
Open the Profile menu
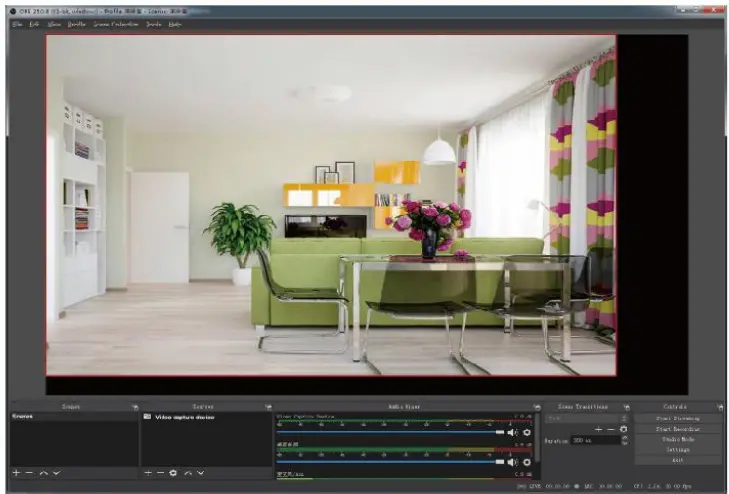(x=77, y=24)
